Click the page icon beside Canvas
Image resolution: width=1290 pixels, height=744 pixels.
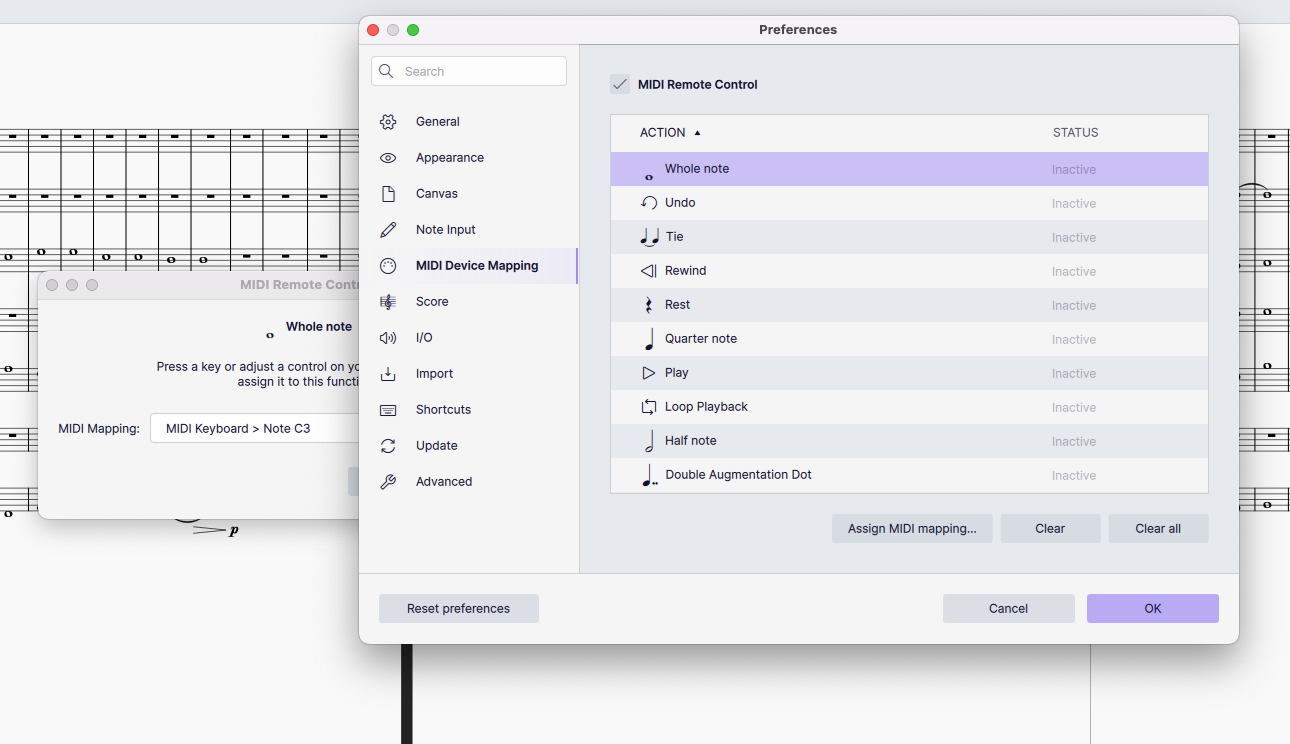click(388, 194)
